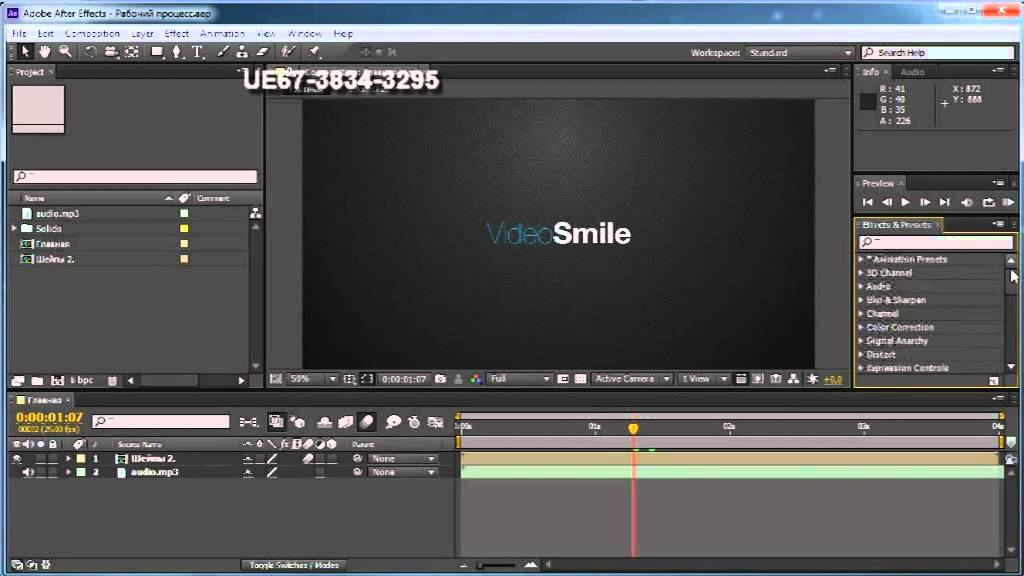Select the Hand tool
This screenshot has width=1024, height=576.
[44, 52]
